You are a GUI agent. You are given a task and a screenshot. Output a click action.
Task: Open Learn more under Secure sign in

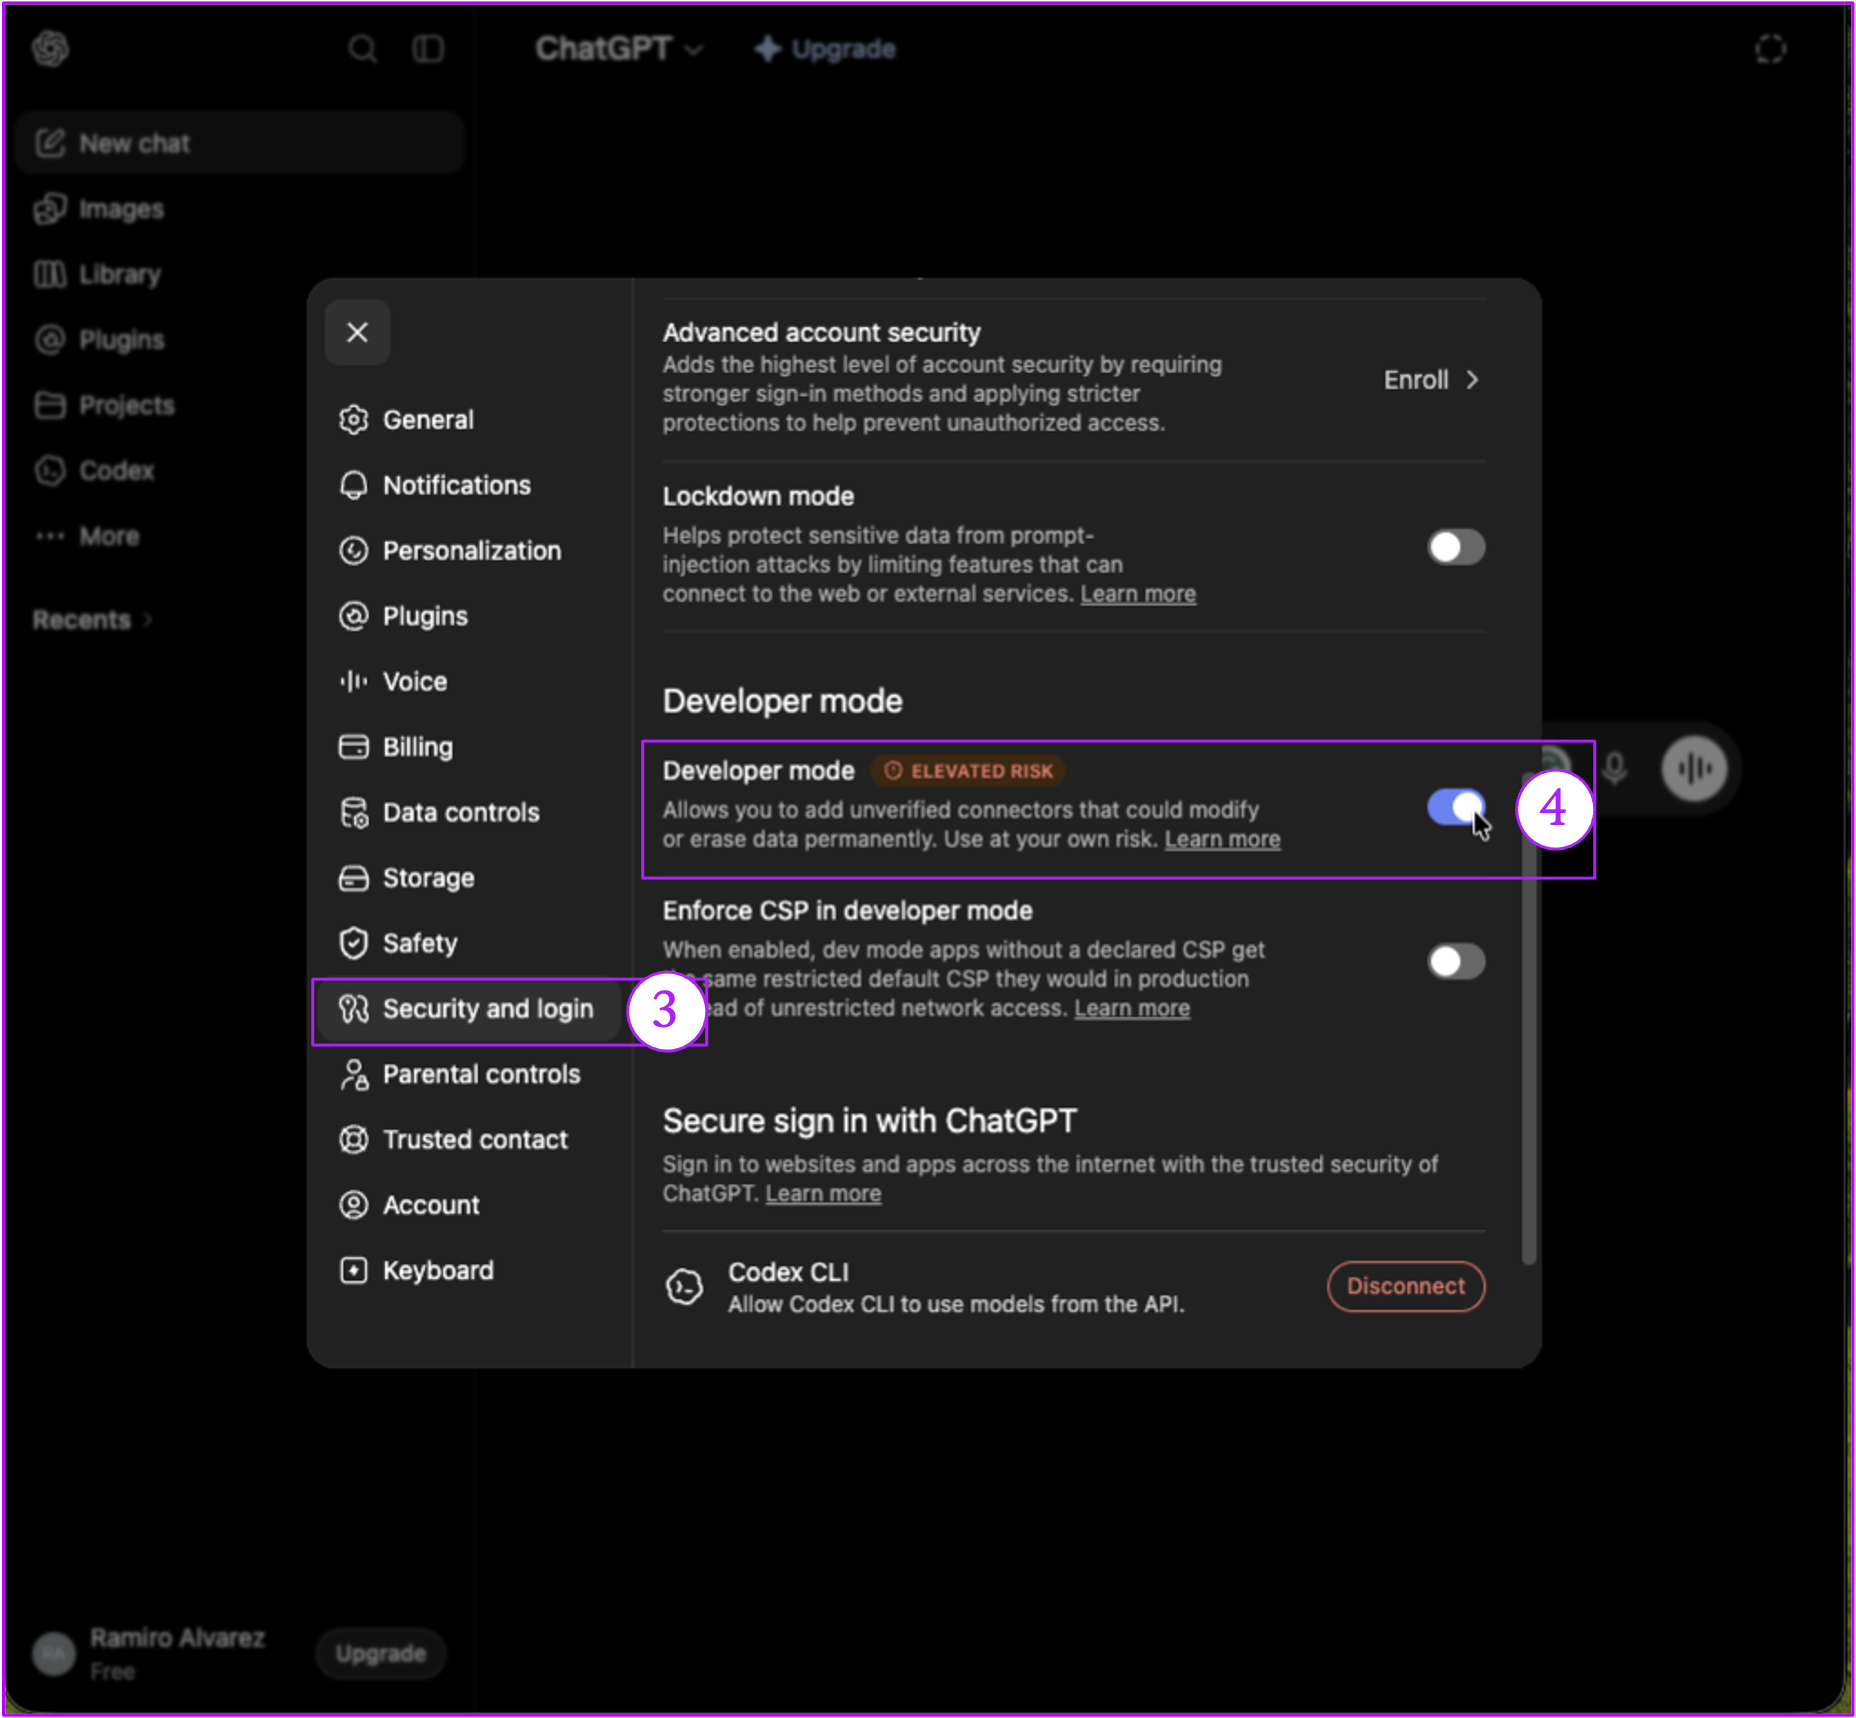pos(823,1194)
